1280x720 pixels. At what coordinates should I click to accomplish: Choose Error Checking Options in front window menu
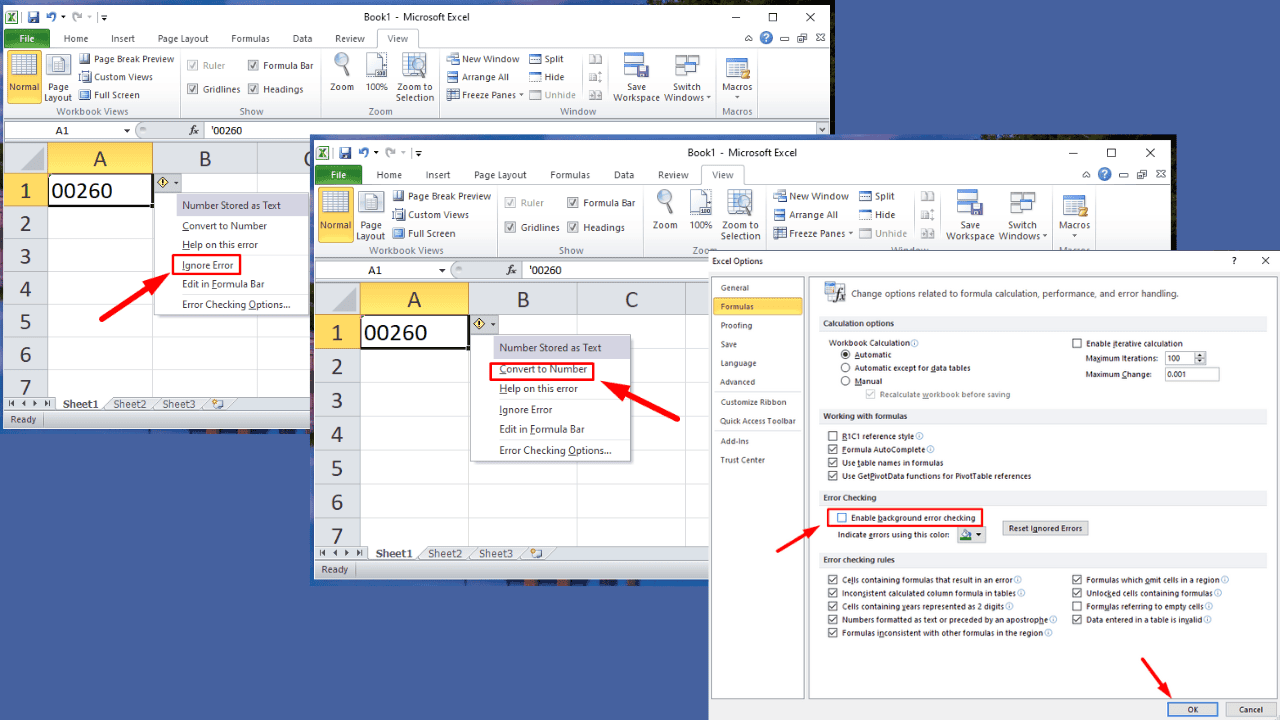(555, 450)
